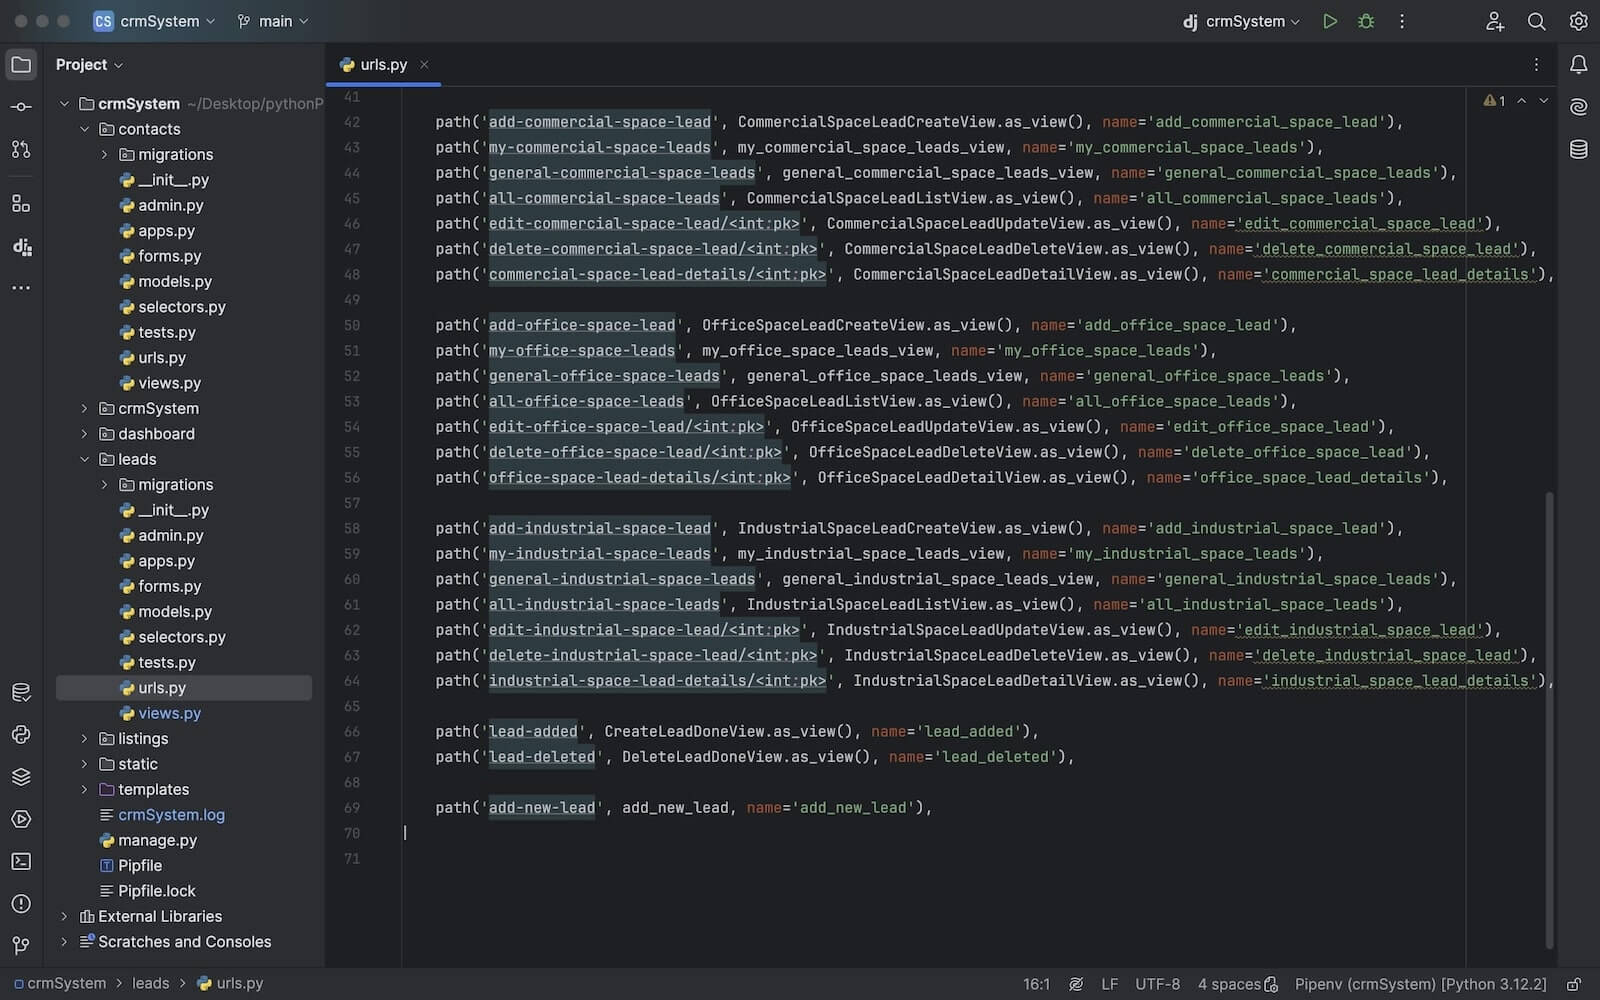This screenshot has width=1600, height=1000.
Task: Open the crmSystem run configuration dropdown
Action: click(x=1244, y=21)
